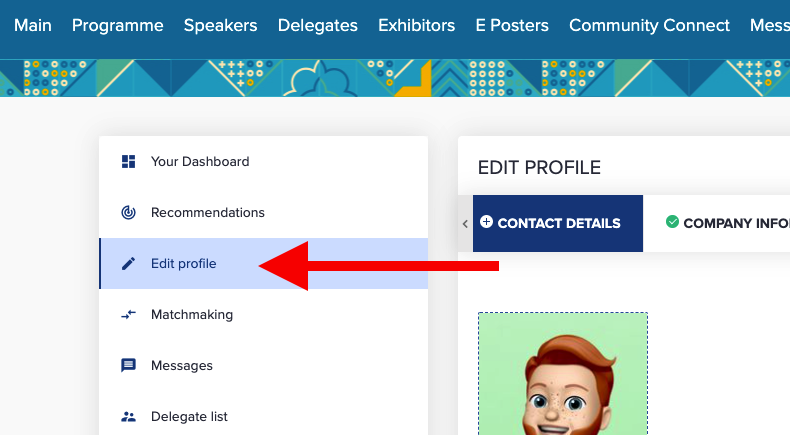Click the Delegate list people icon
Screen dimensions: 790x435
[128, 416]
